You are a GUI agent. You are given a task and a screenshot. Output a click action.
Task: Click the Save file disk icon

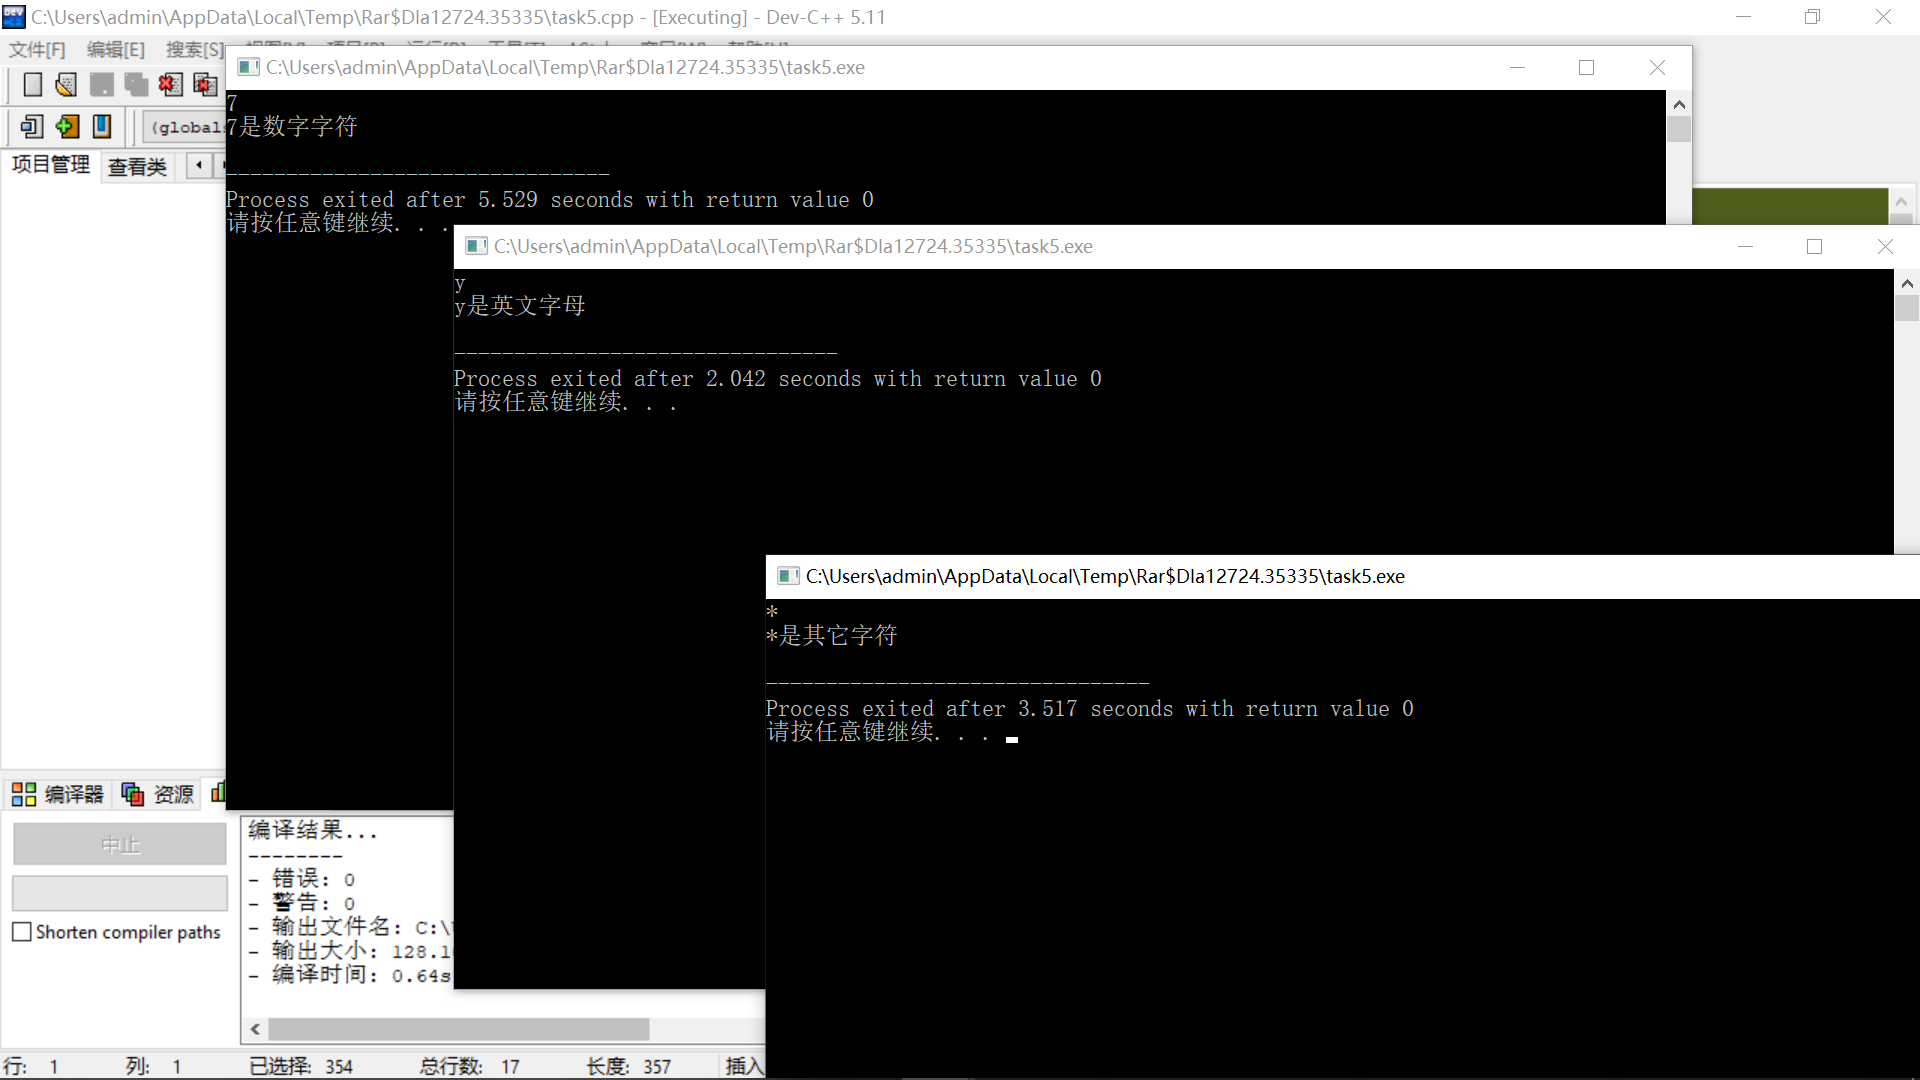(x=101, y=85)
